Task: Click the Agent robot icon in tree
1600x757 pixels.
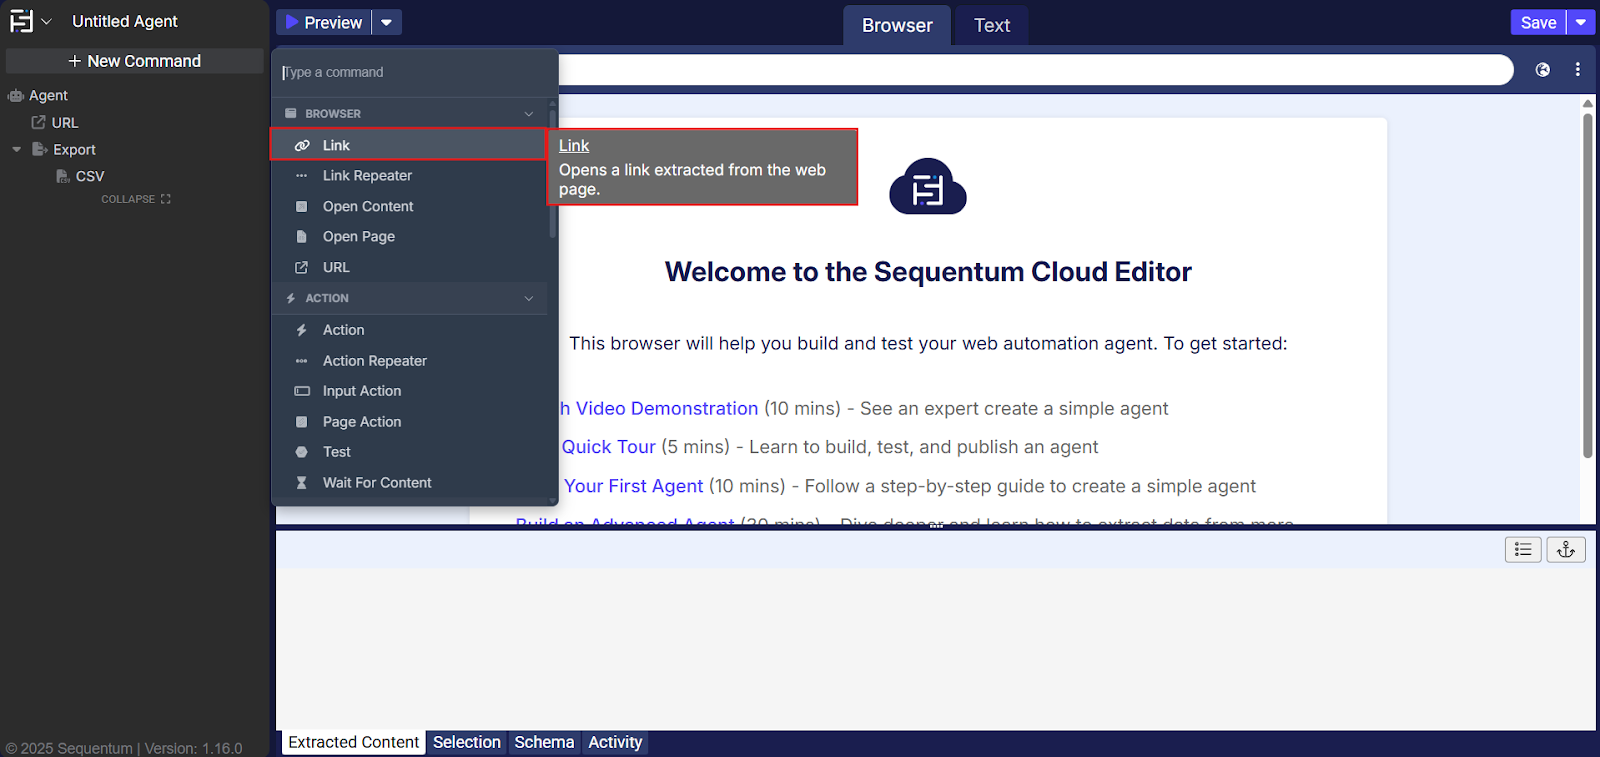Action: [15, 96]
